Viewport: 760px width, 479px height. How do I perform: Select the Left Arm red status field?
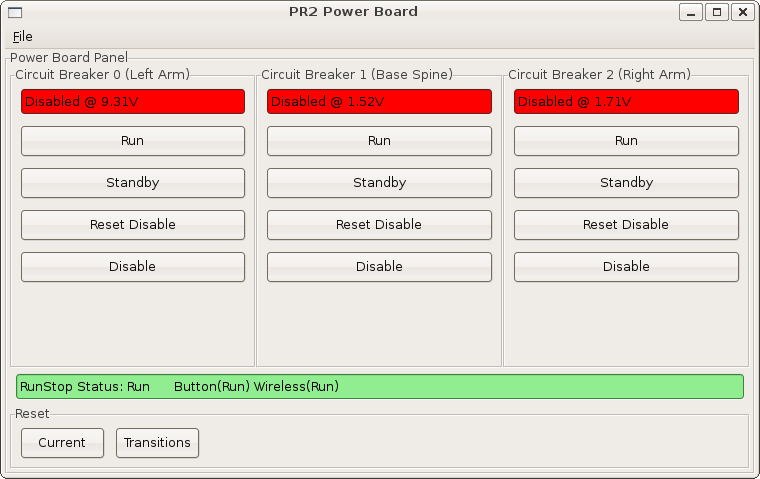[x=133, y=102]
